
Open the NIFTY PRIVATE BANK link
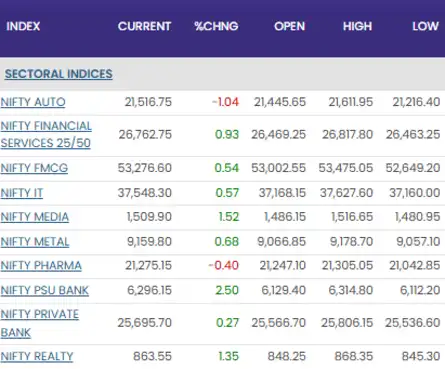coord(40,323)
